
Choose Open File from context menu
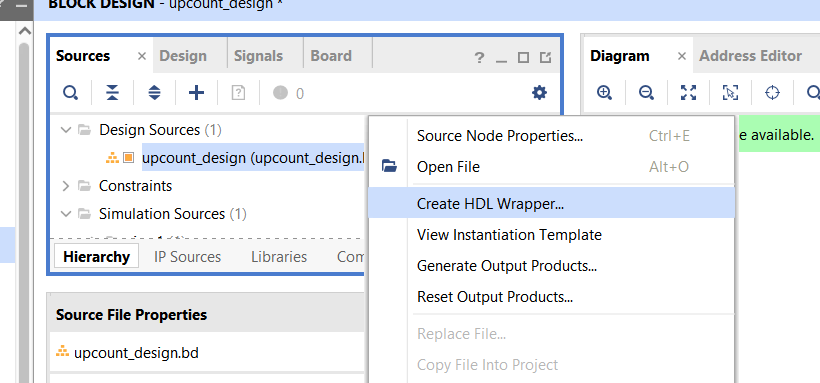click(x=551, y=167)
